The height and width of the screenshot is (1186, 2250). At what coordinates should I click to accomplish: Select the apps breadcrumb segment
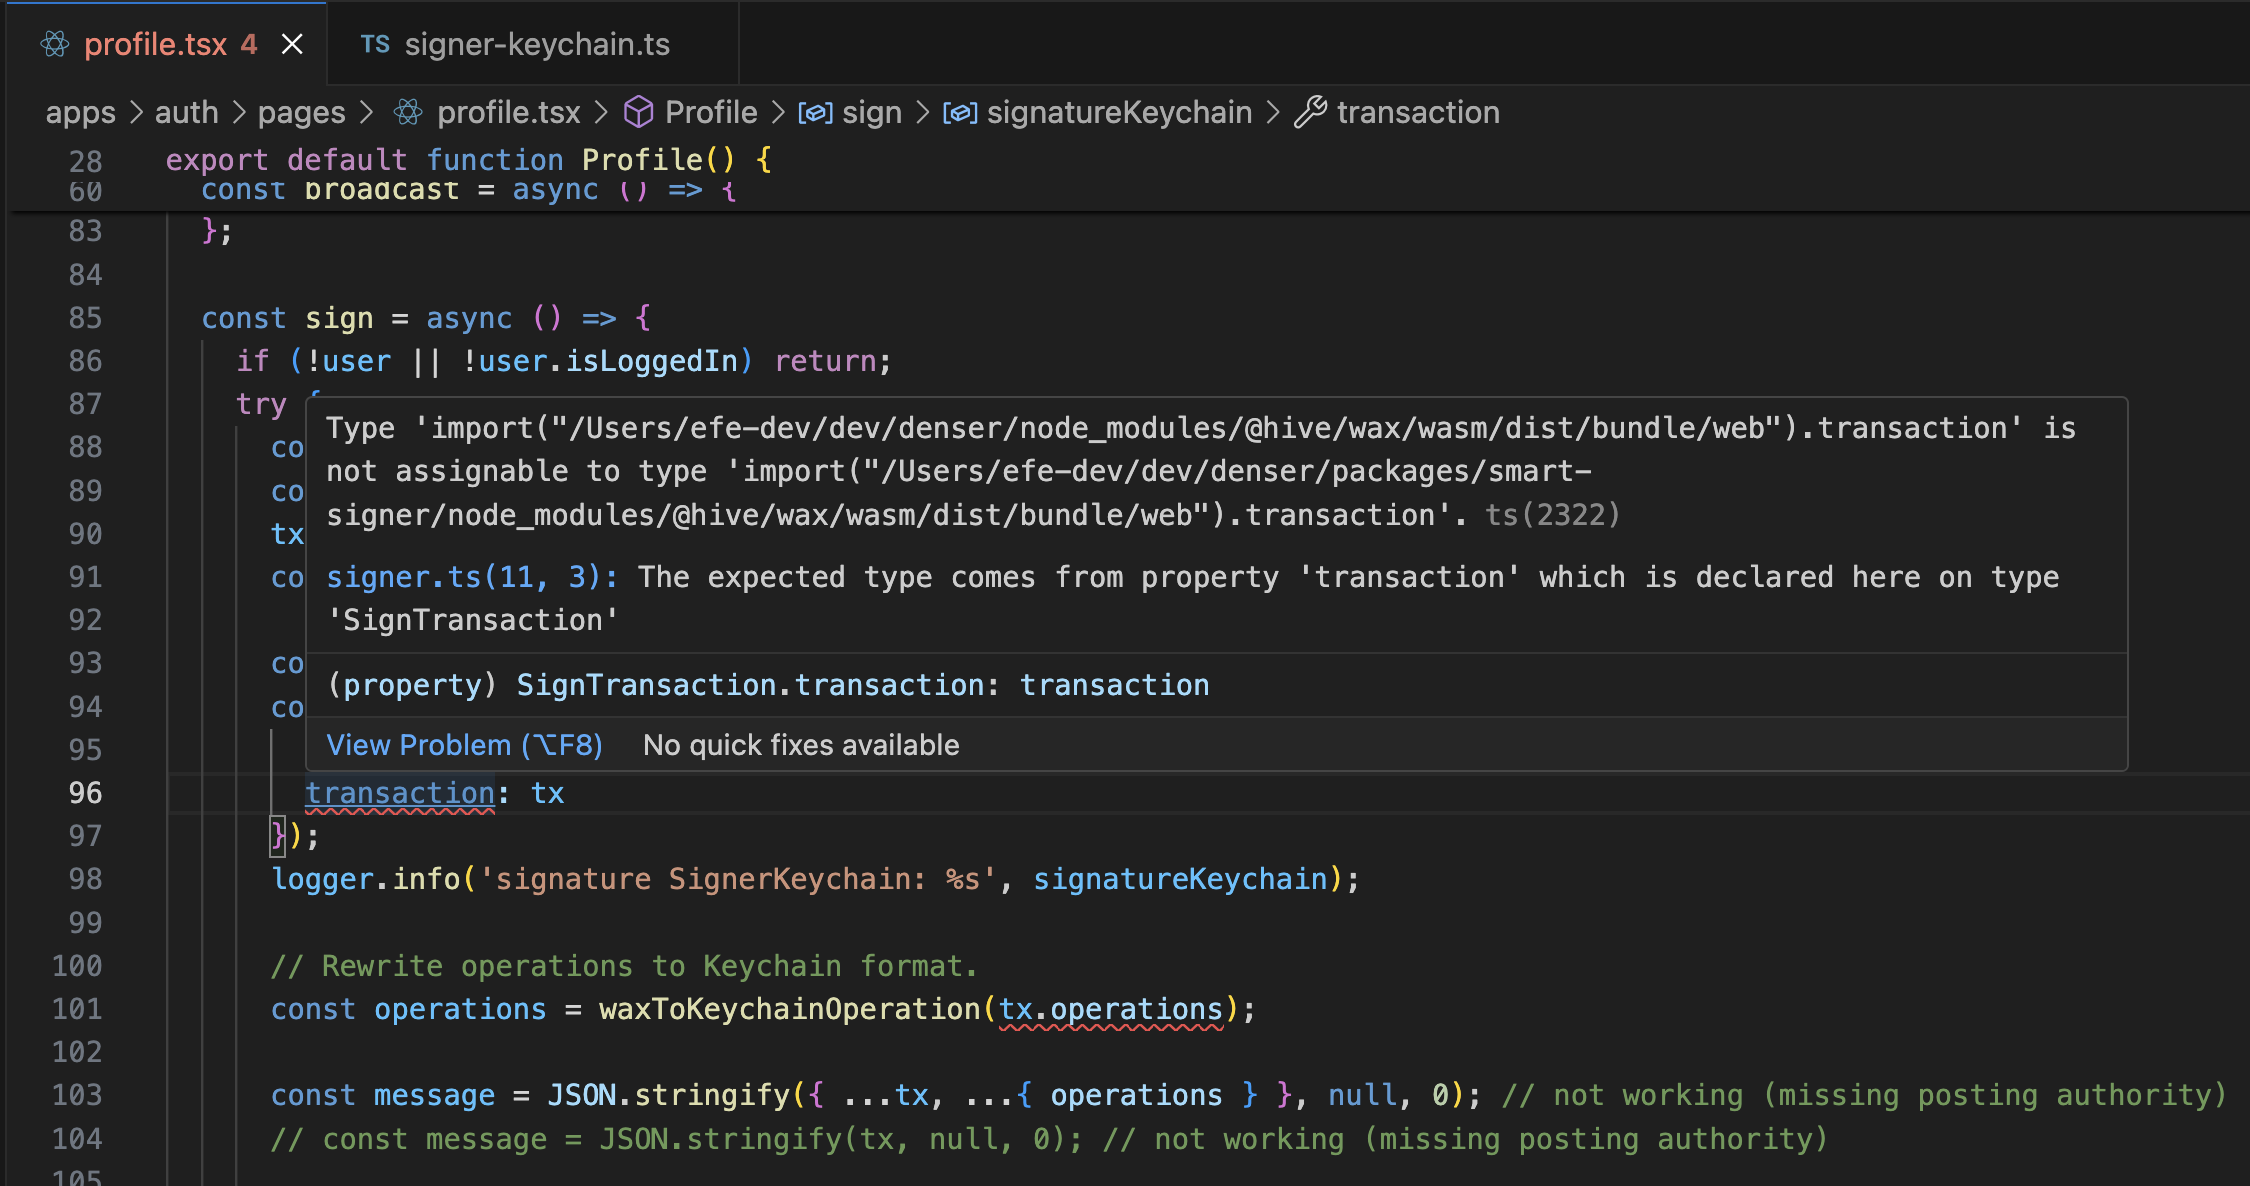click(80, 112)
